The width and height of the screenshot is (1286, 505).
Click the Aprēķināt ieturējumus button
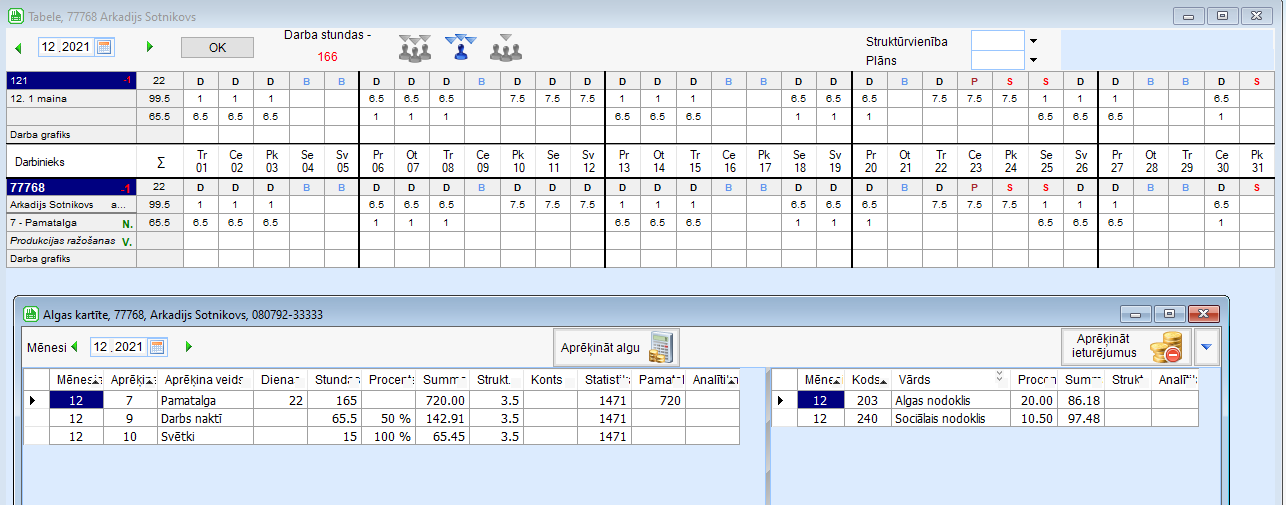(x=1126, y=346)
